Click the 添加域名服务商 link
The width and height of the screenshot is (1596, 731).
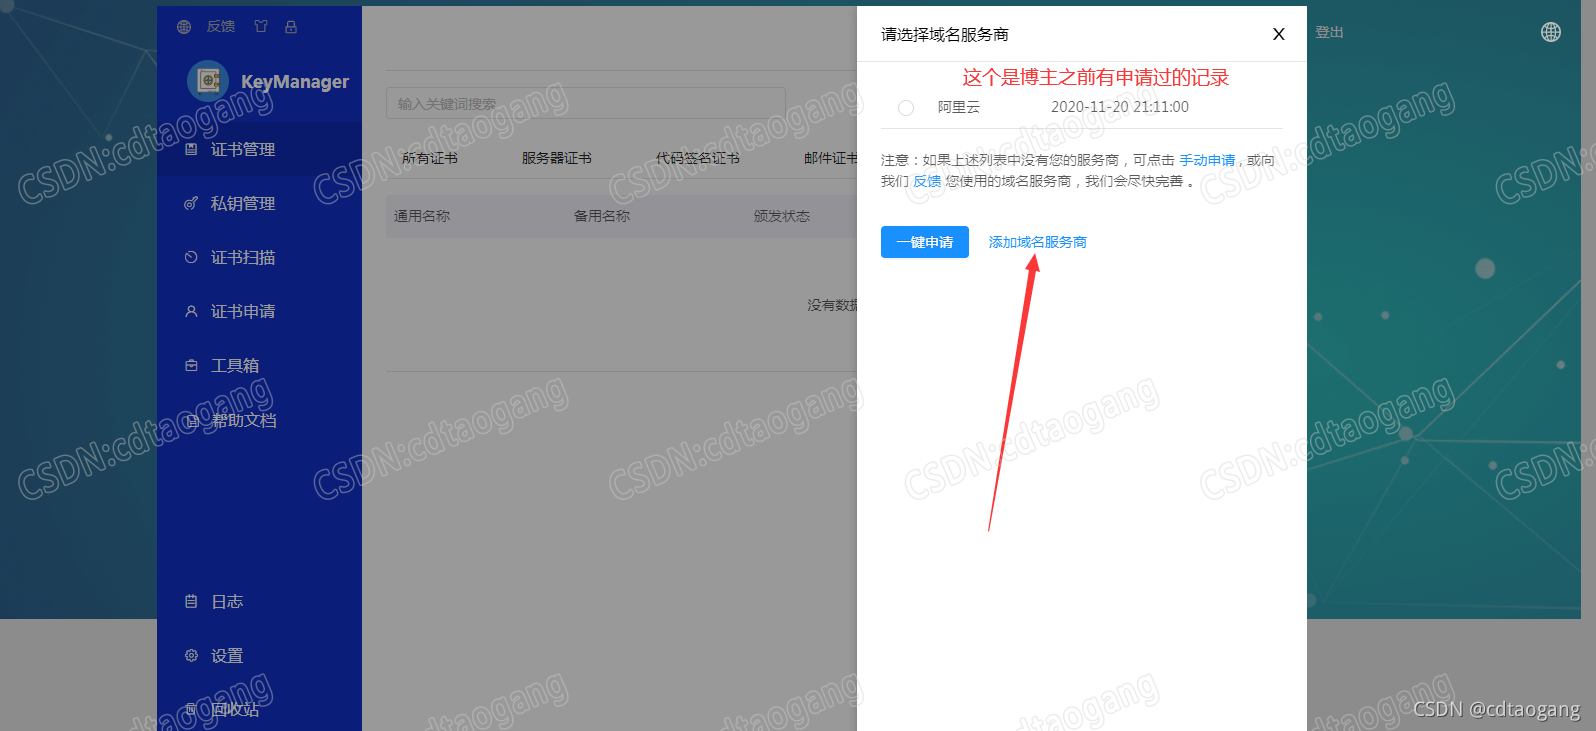[x=1038, y=242]
